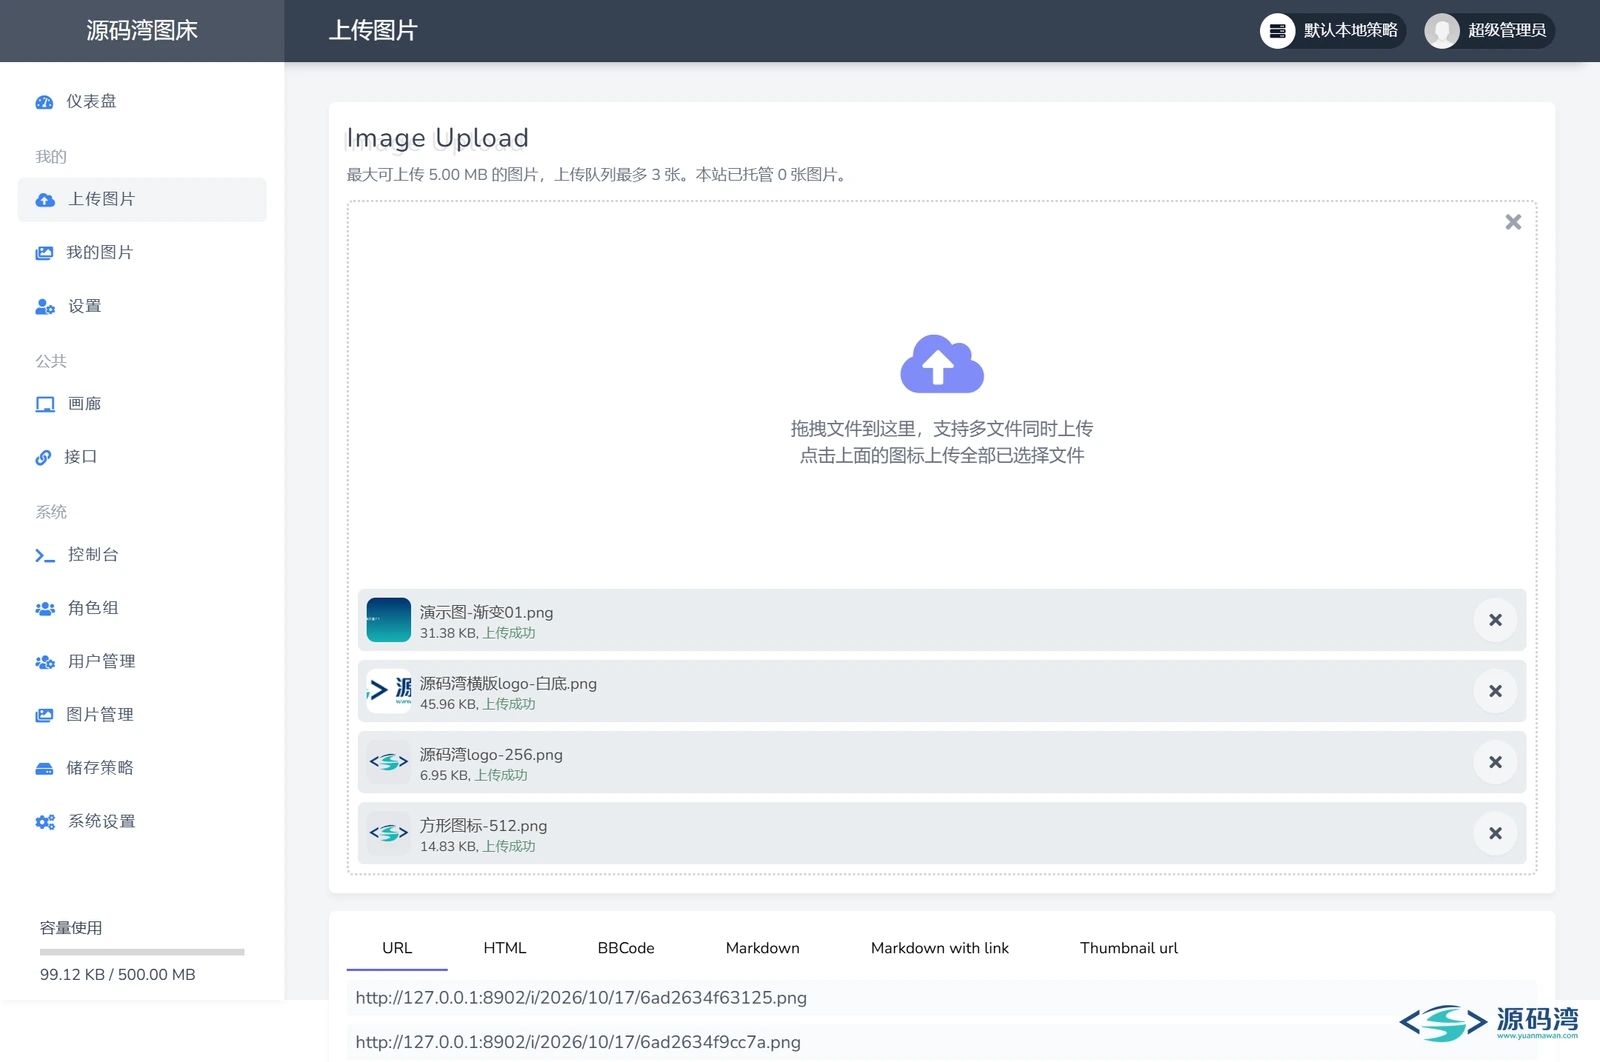Screen dimensions: 1600x1062
Task: Open 角色组 management
Action: pyautogui.click(x=142, y=608)
